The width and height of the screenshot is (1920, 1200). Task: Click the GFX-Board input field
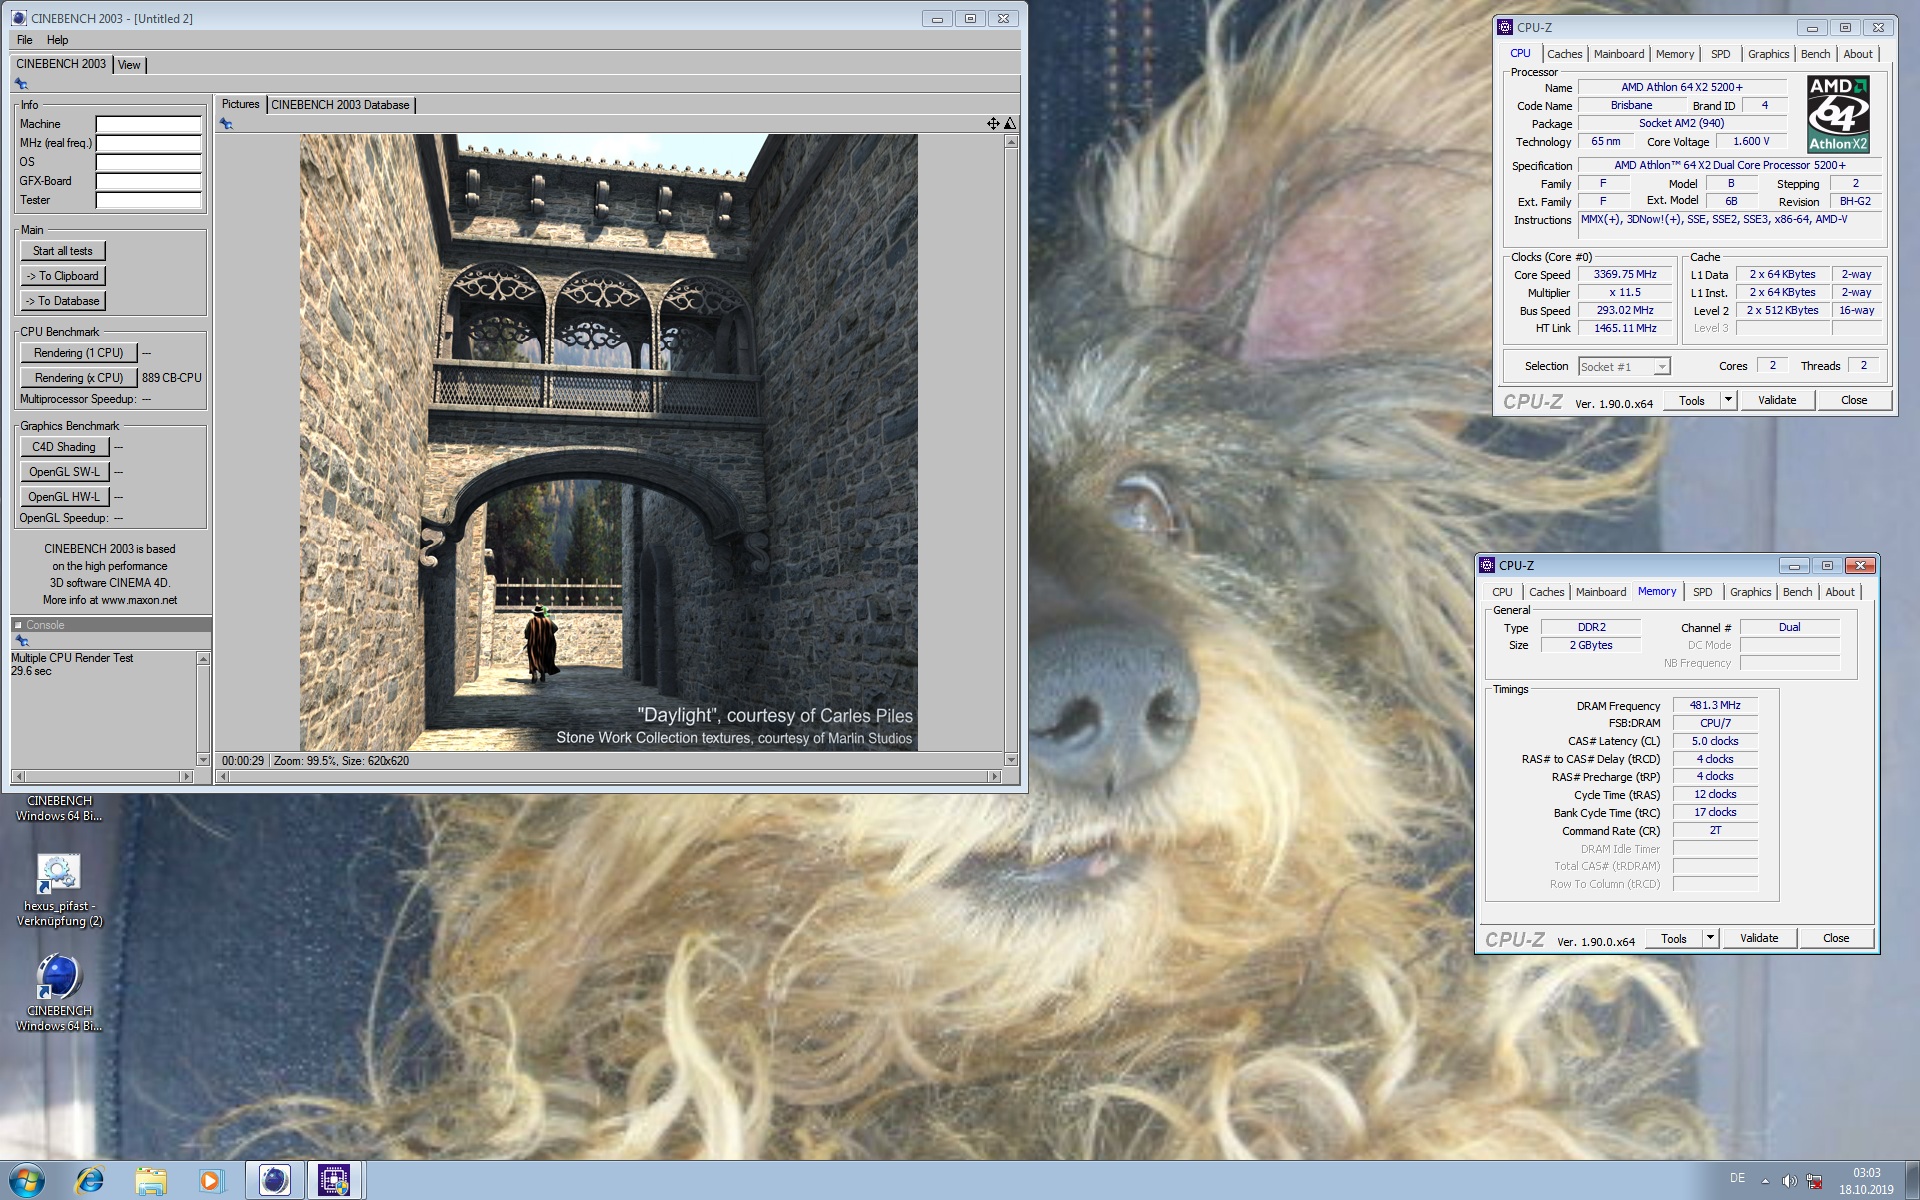[x=148, y=181]
